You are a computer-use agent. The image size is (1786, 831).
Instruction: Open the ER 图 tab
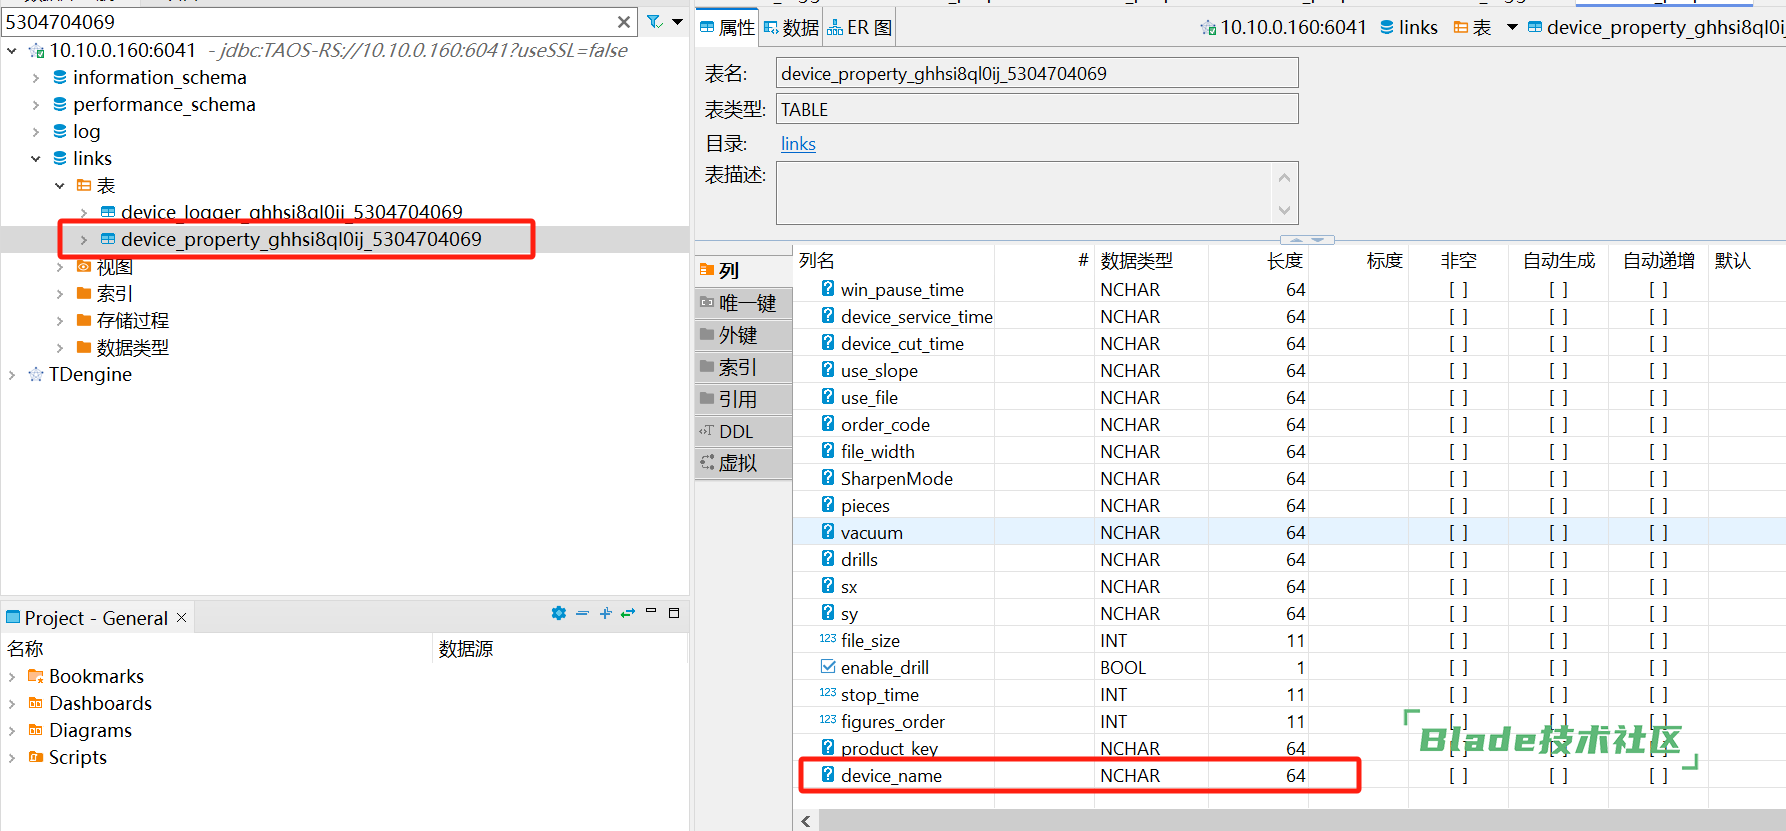(860, 28)
